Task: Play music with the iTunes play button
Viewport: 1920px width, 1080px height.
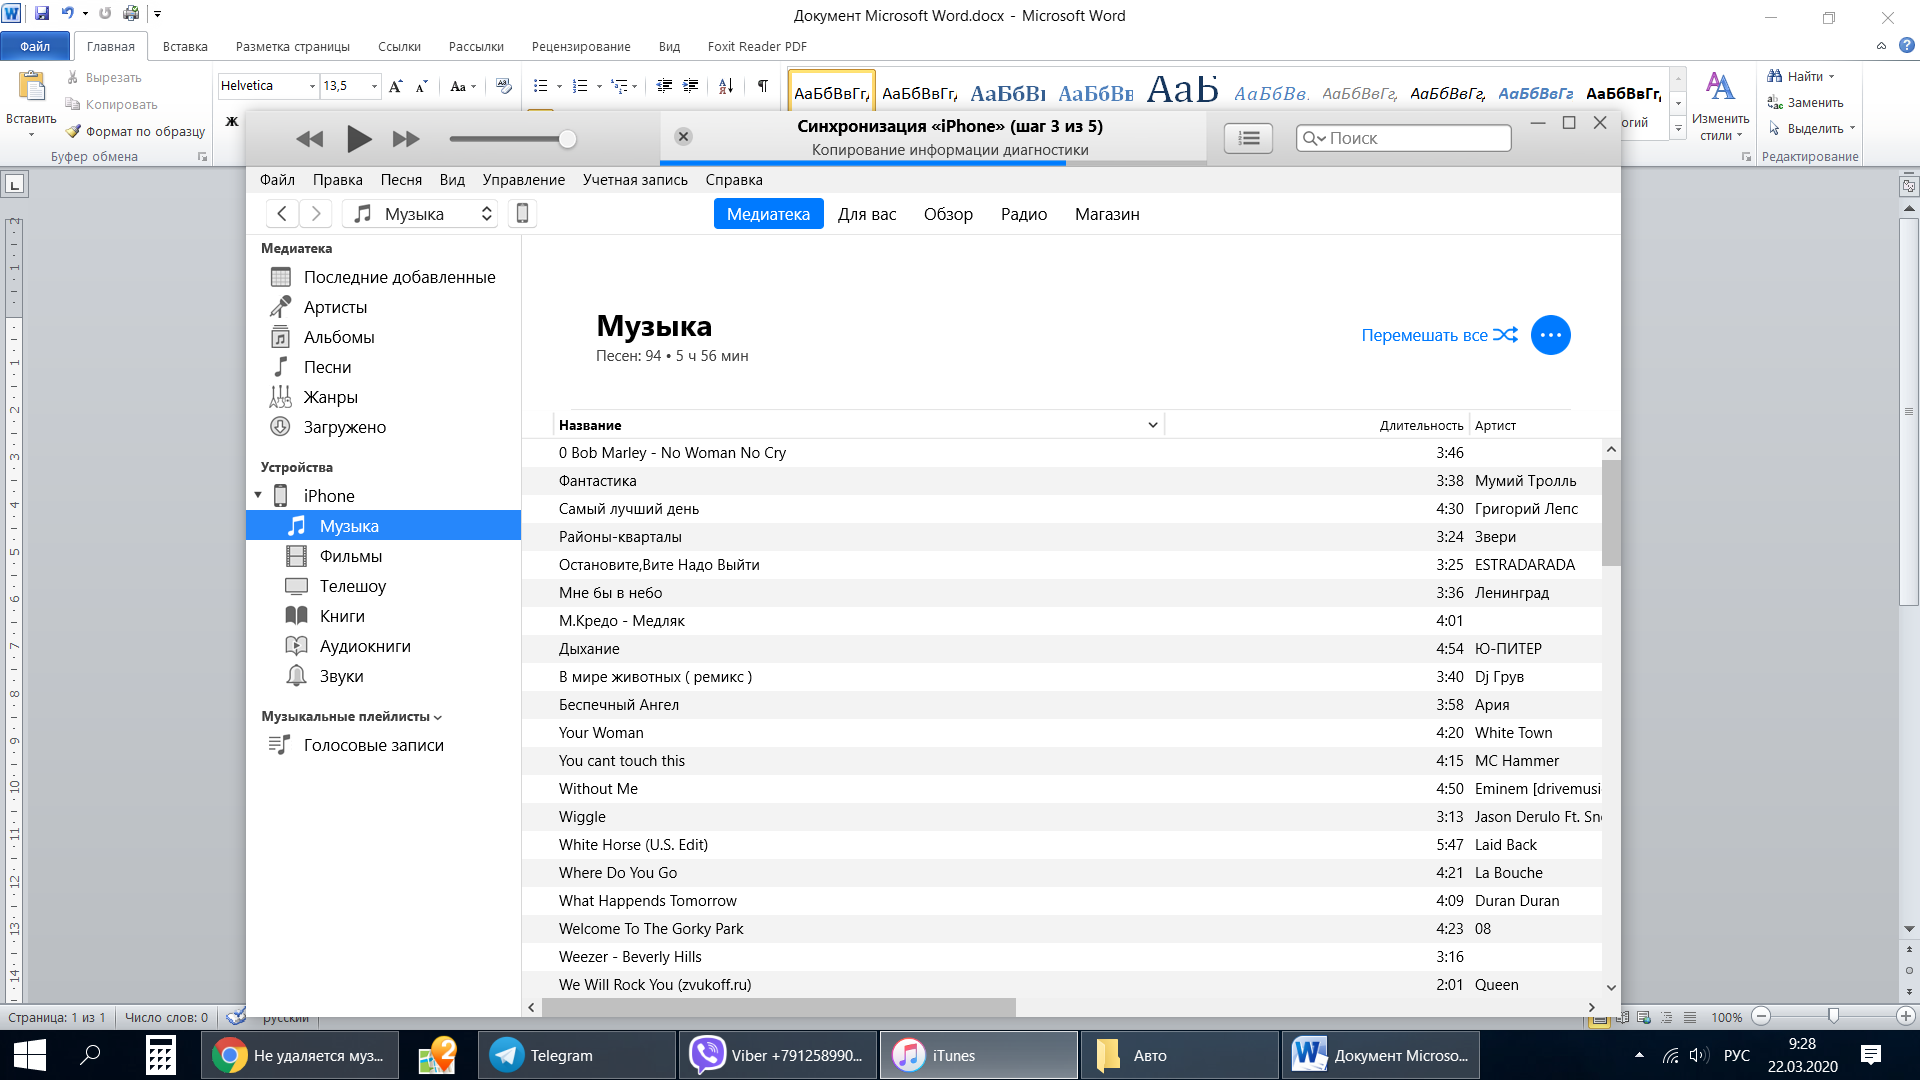Action: 359,138
